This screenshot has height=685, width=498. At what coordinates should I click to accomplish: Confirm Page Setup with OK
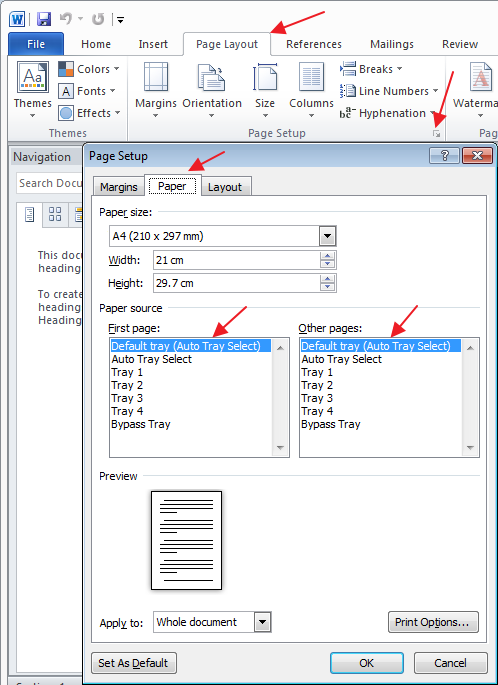click(367, 663)
